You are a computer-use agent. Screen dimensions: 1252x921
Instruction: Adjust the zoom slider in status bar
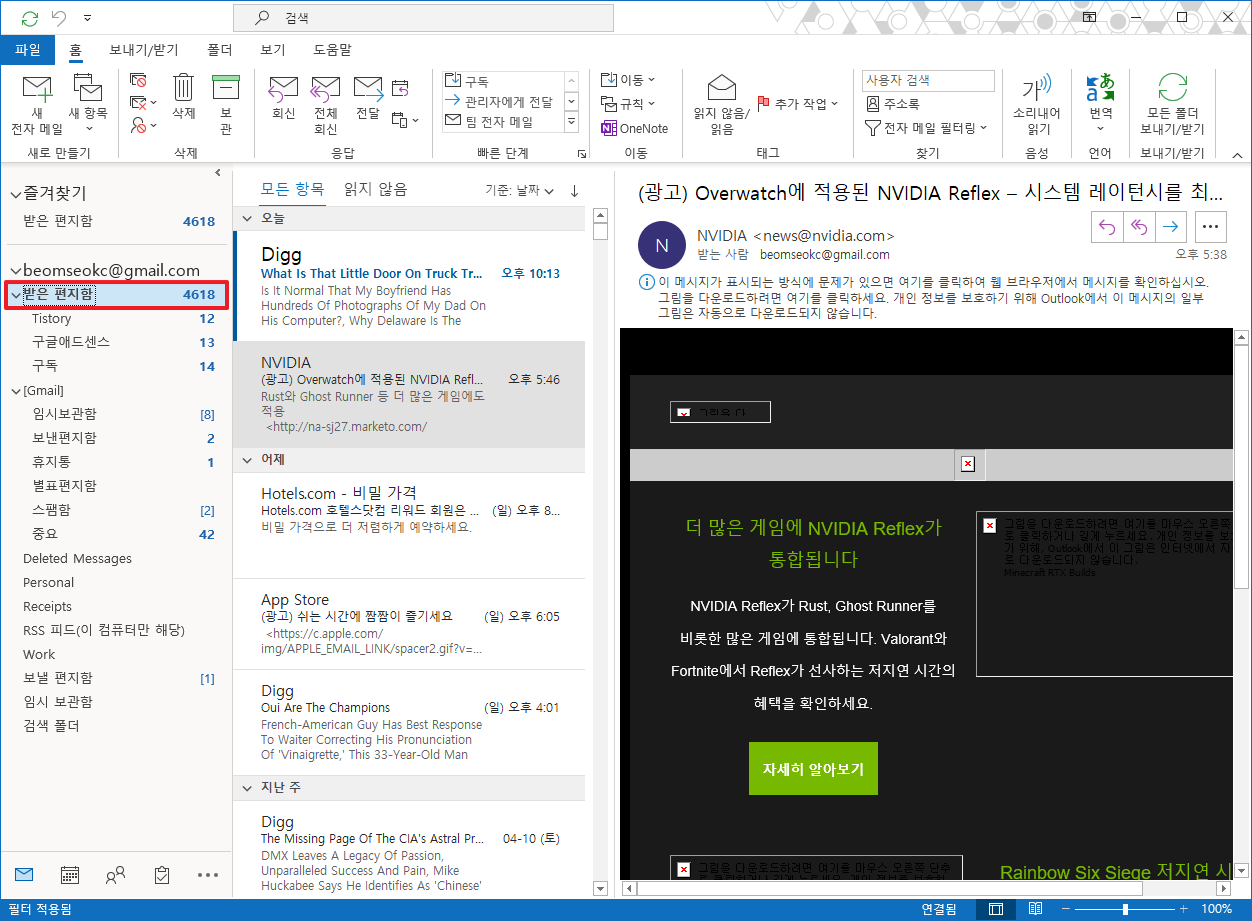coord(1126,909)
